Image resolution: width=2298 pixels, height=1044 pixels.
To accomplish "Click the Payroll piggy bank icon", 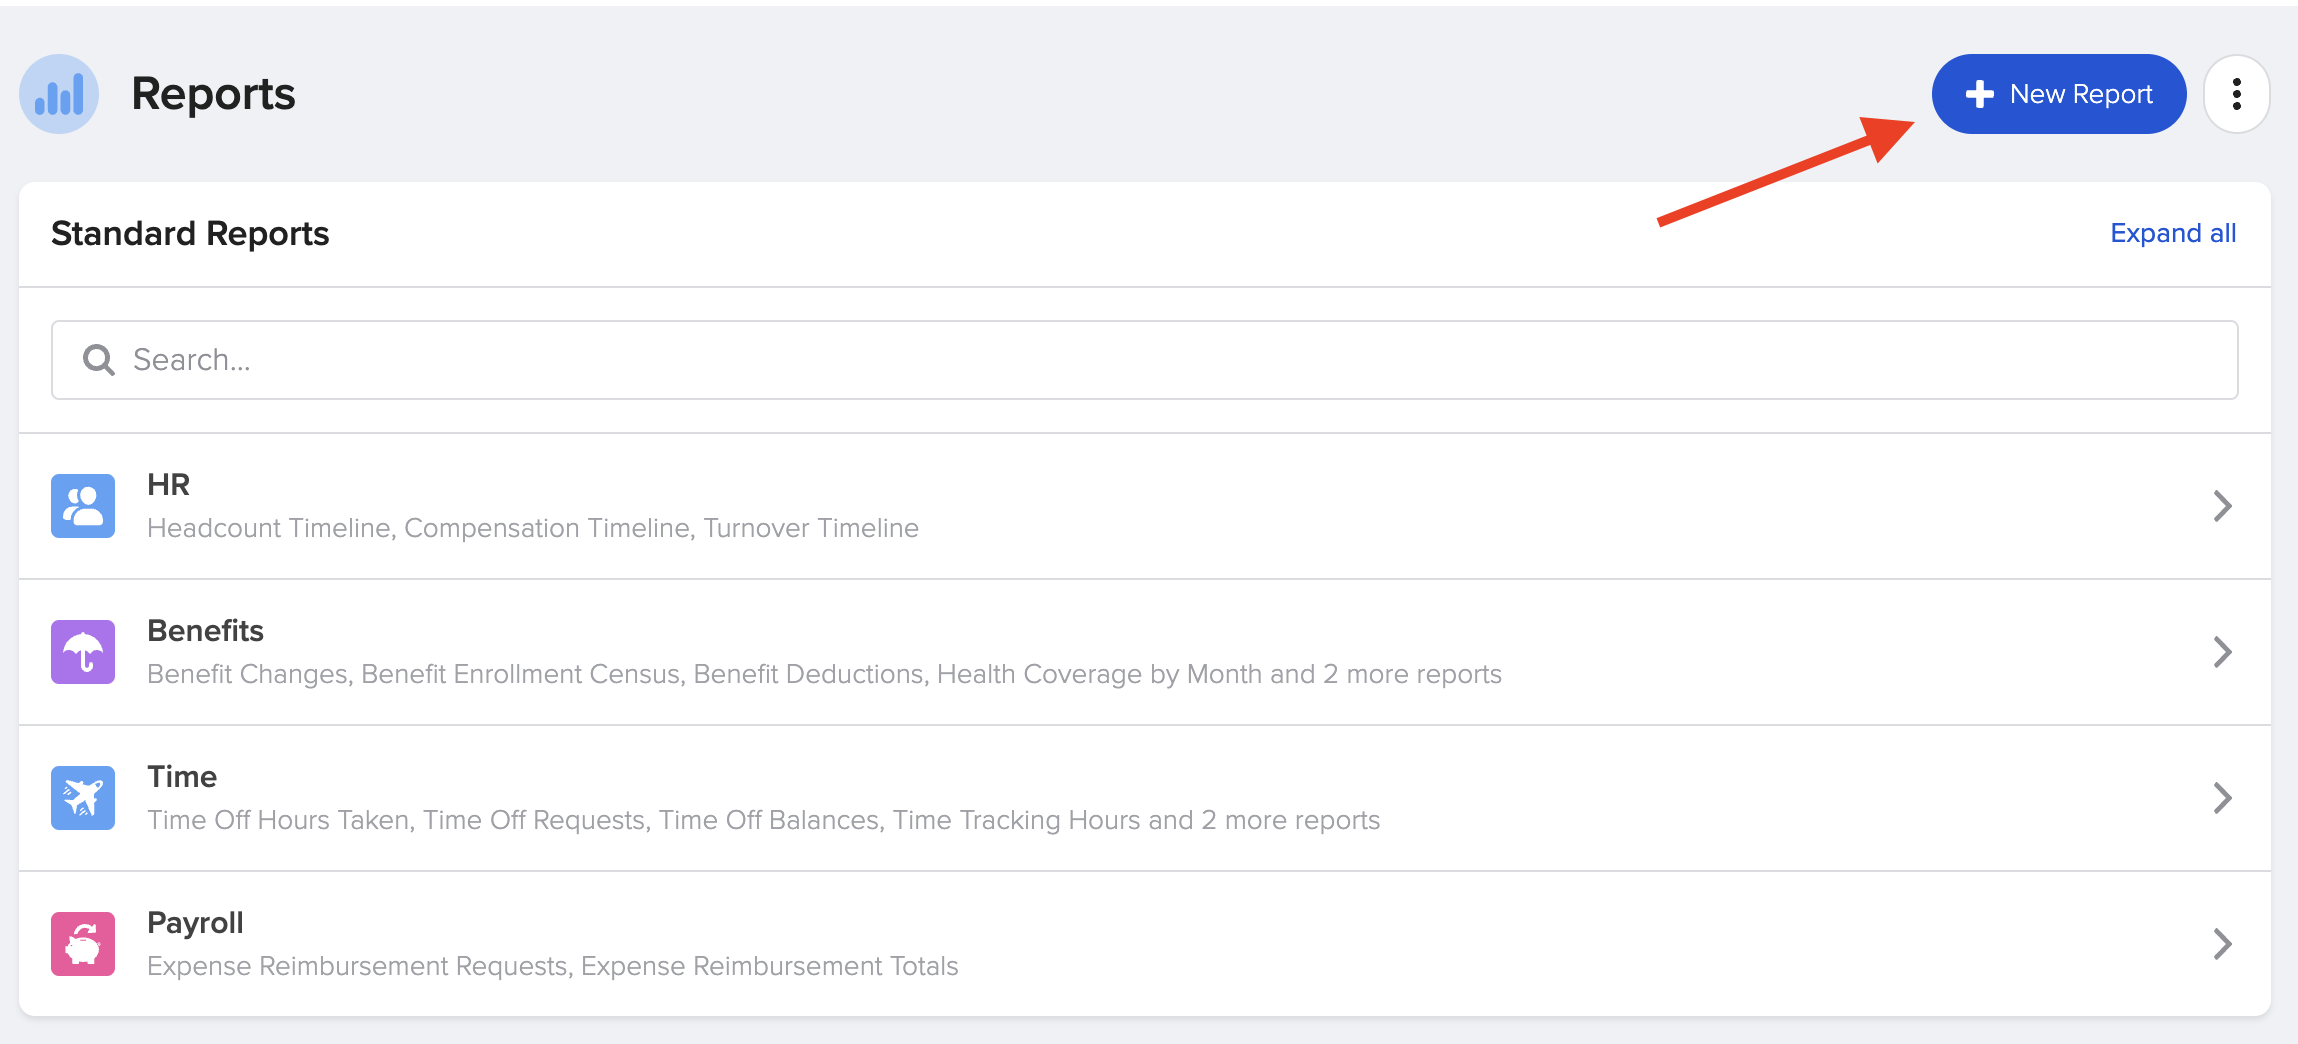I will pyautogui.click(x=83, y=944).
